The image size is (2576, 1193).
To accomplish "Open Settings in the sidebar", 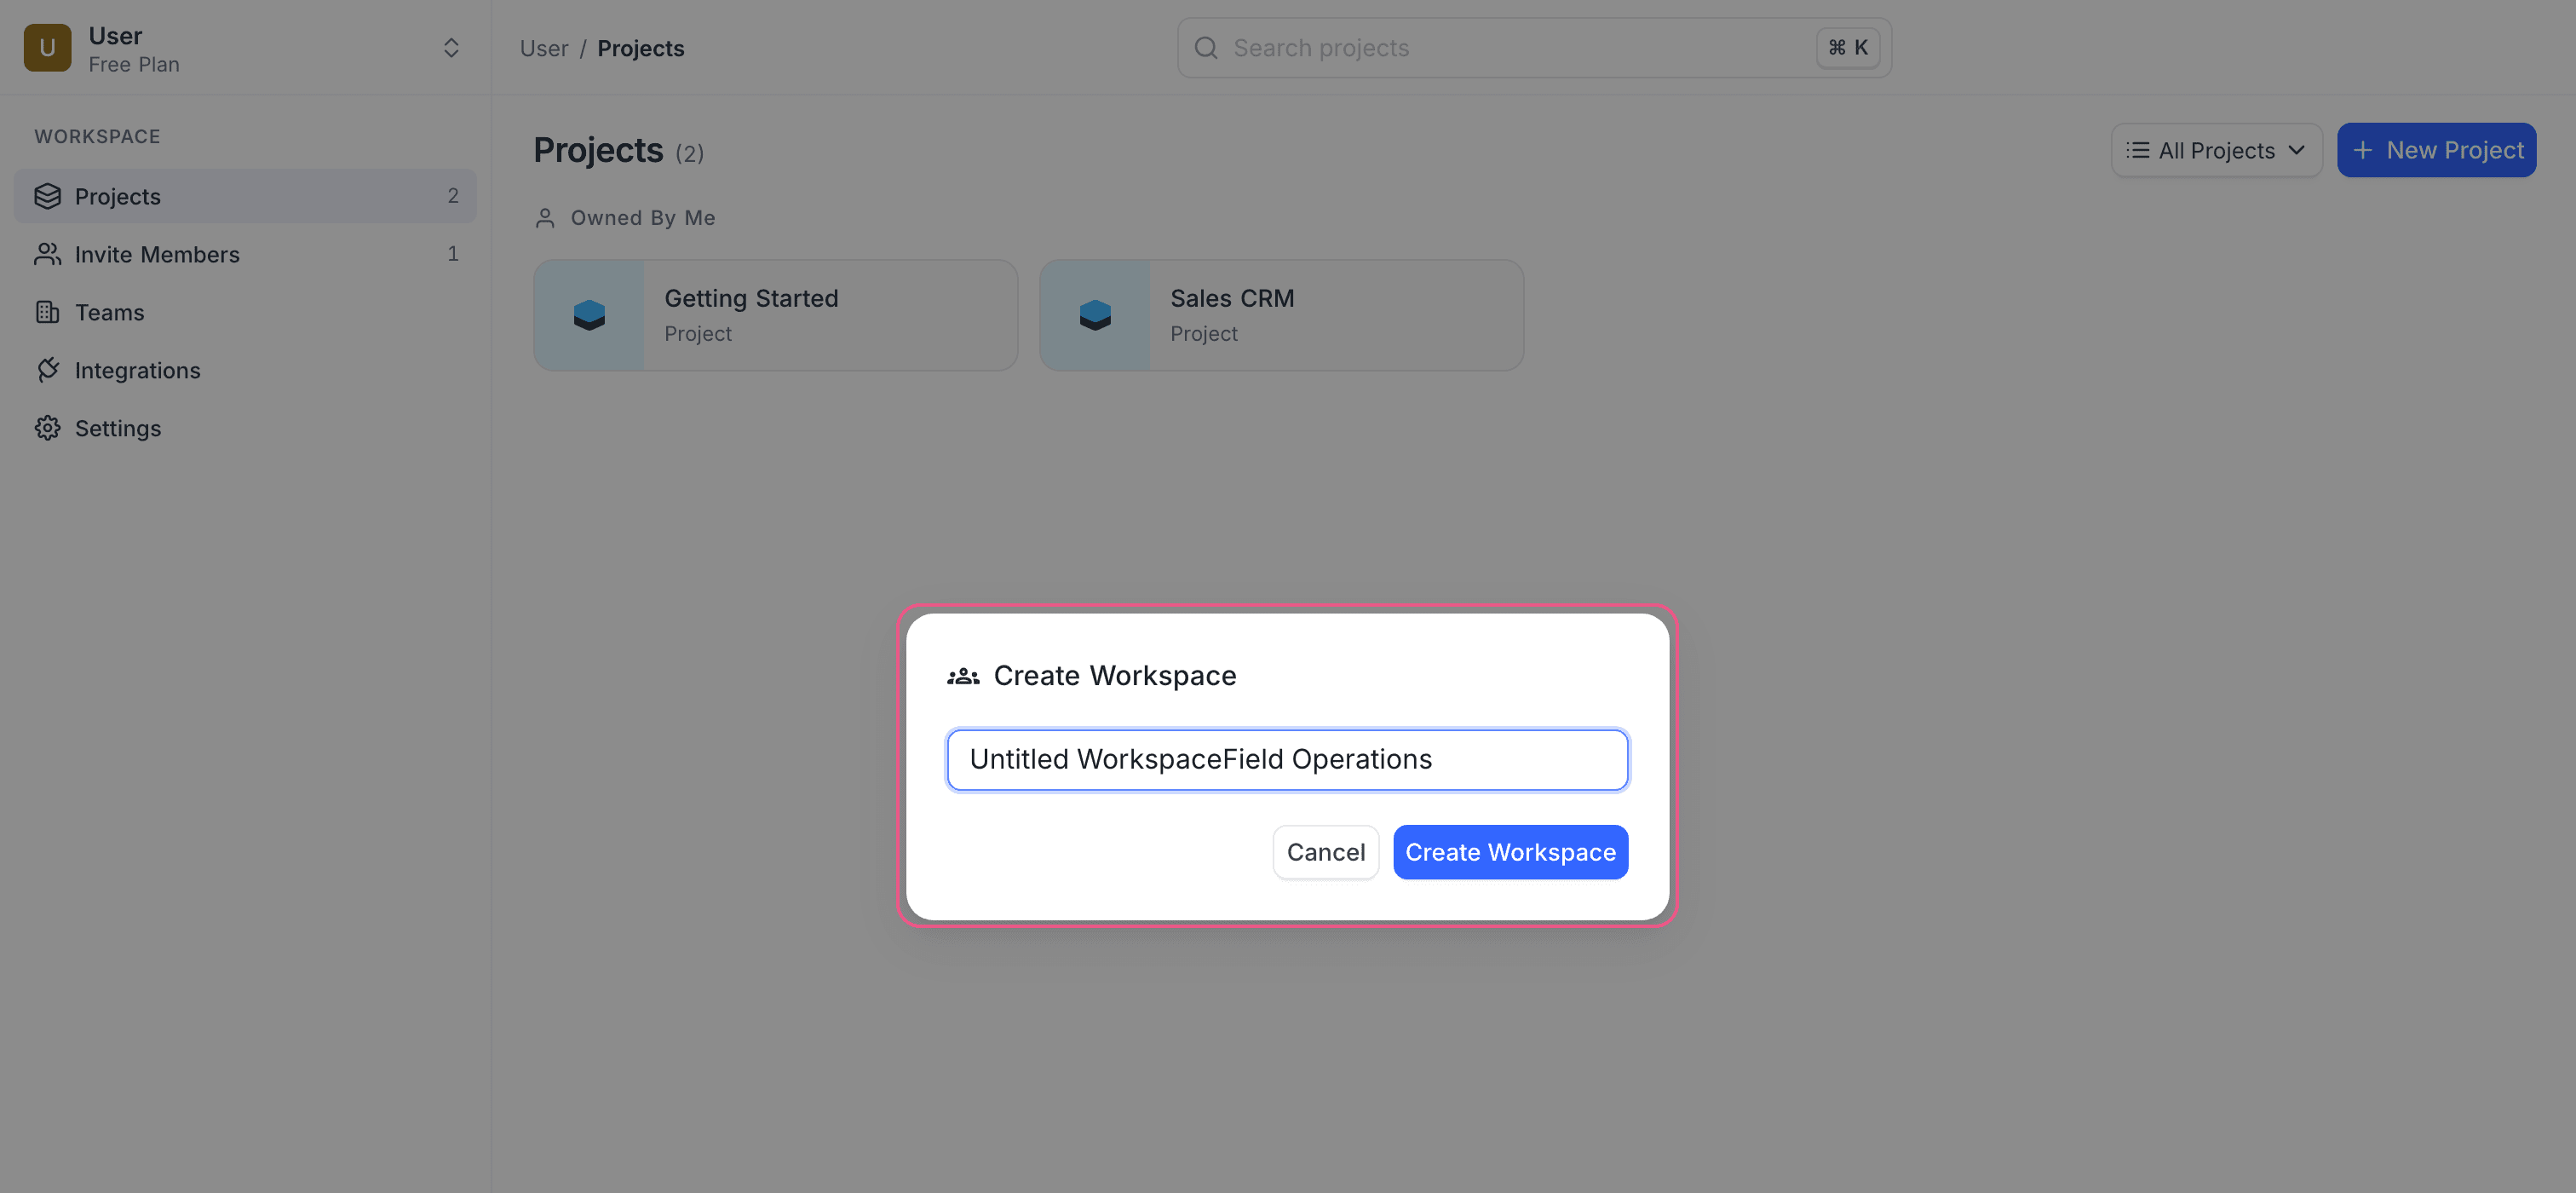I will [245, 428].
